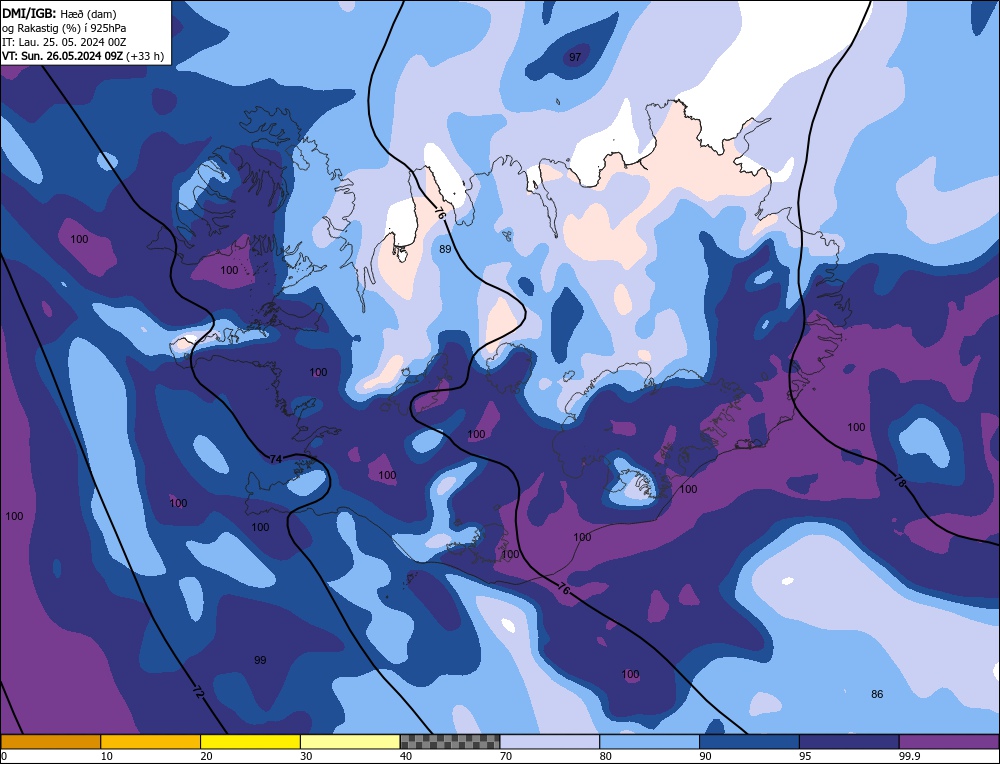Click the '95' tick label on the legend
The height and width of the screenshot is (764, 1000).
[x=805, y=756]
